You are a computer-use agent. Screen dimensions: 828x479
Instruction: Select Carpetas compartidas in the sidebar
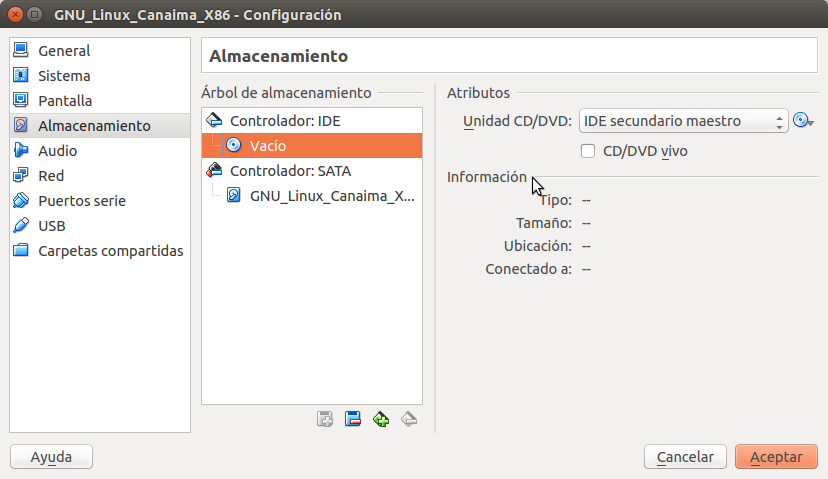click(x=110, y=251)
